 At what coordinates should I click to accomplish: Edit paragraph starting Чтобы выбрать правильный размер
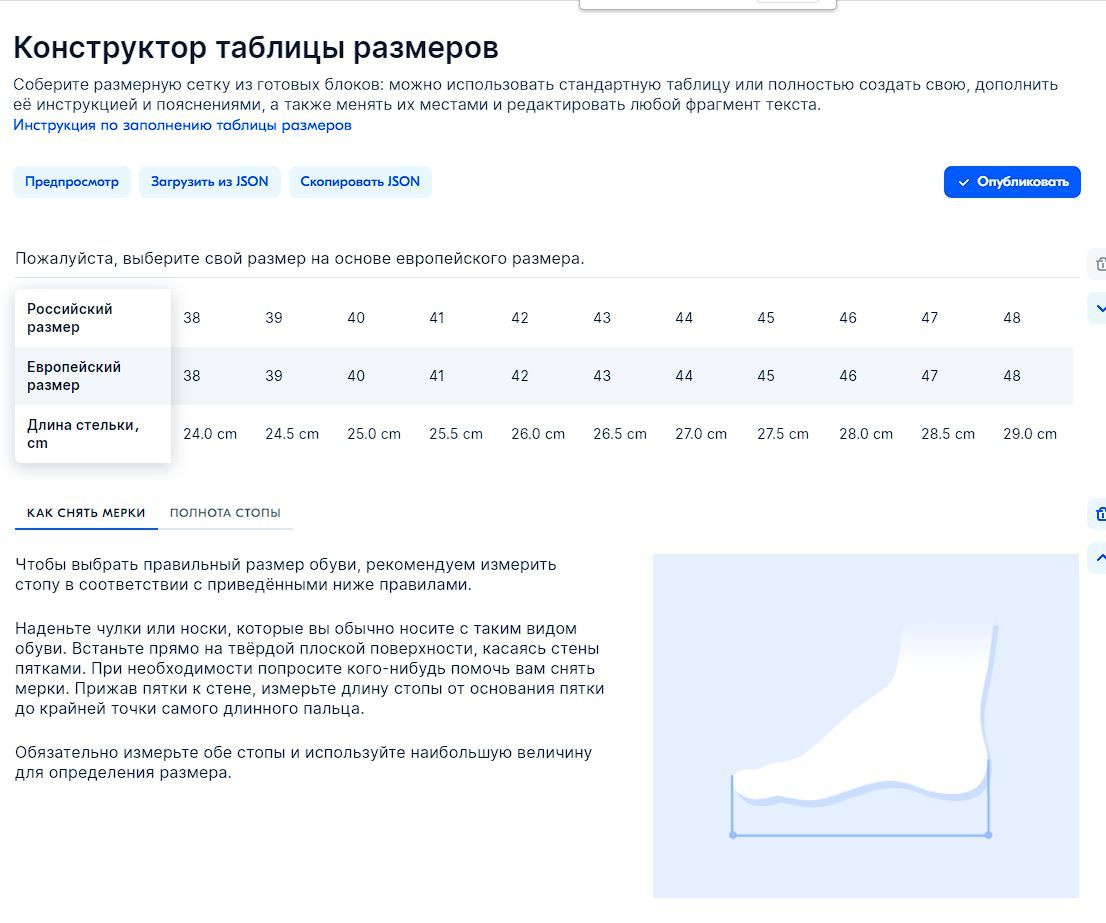[286, 575]
